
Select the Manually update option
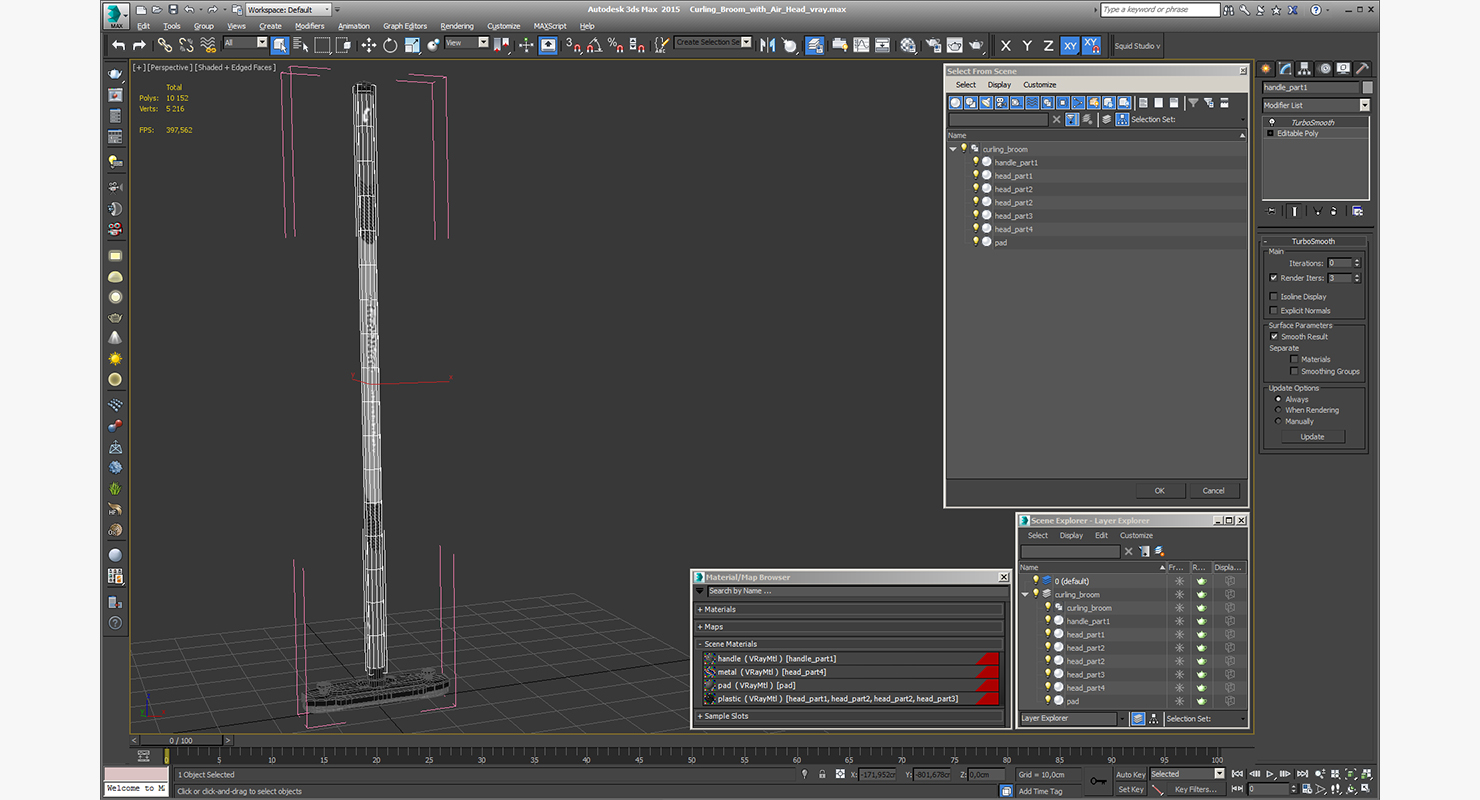(1278, 421)
